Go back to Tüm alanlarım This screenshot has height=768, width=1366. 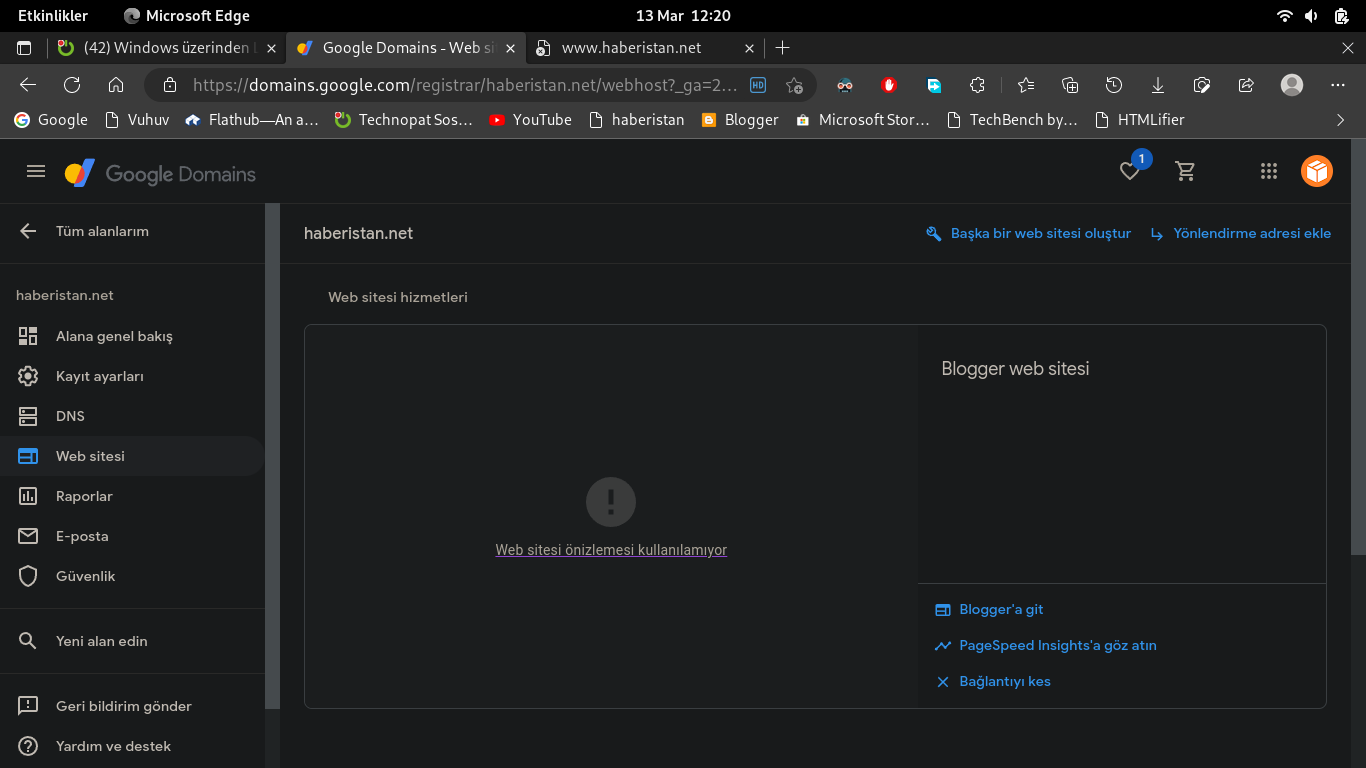tap(84, 231)
